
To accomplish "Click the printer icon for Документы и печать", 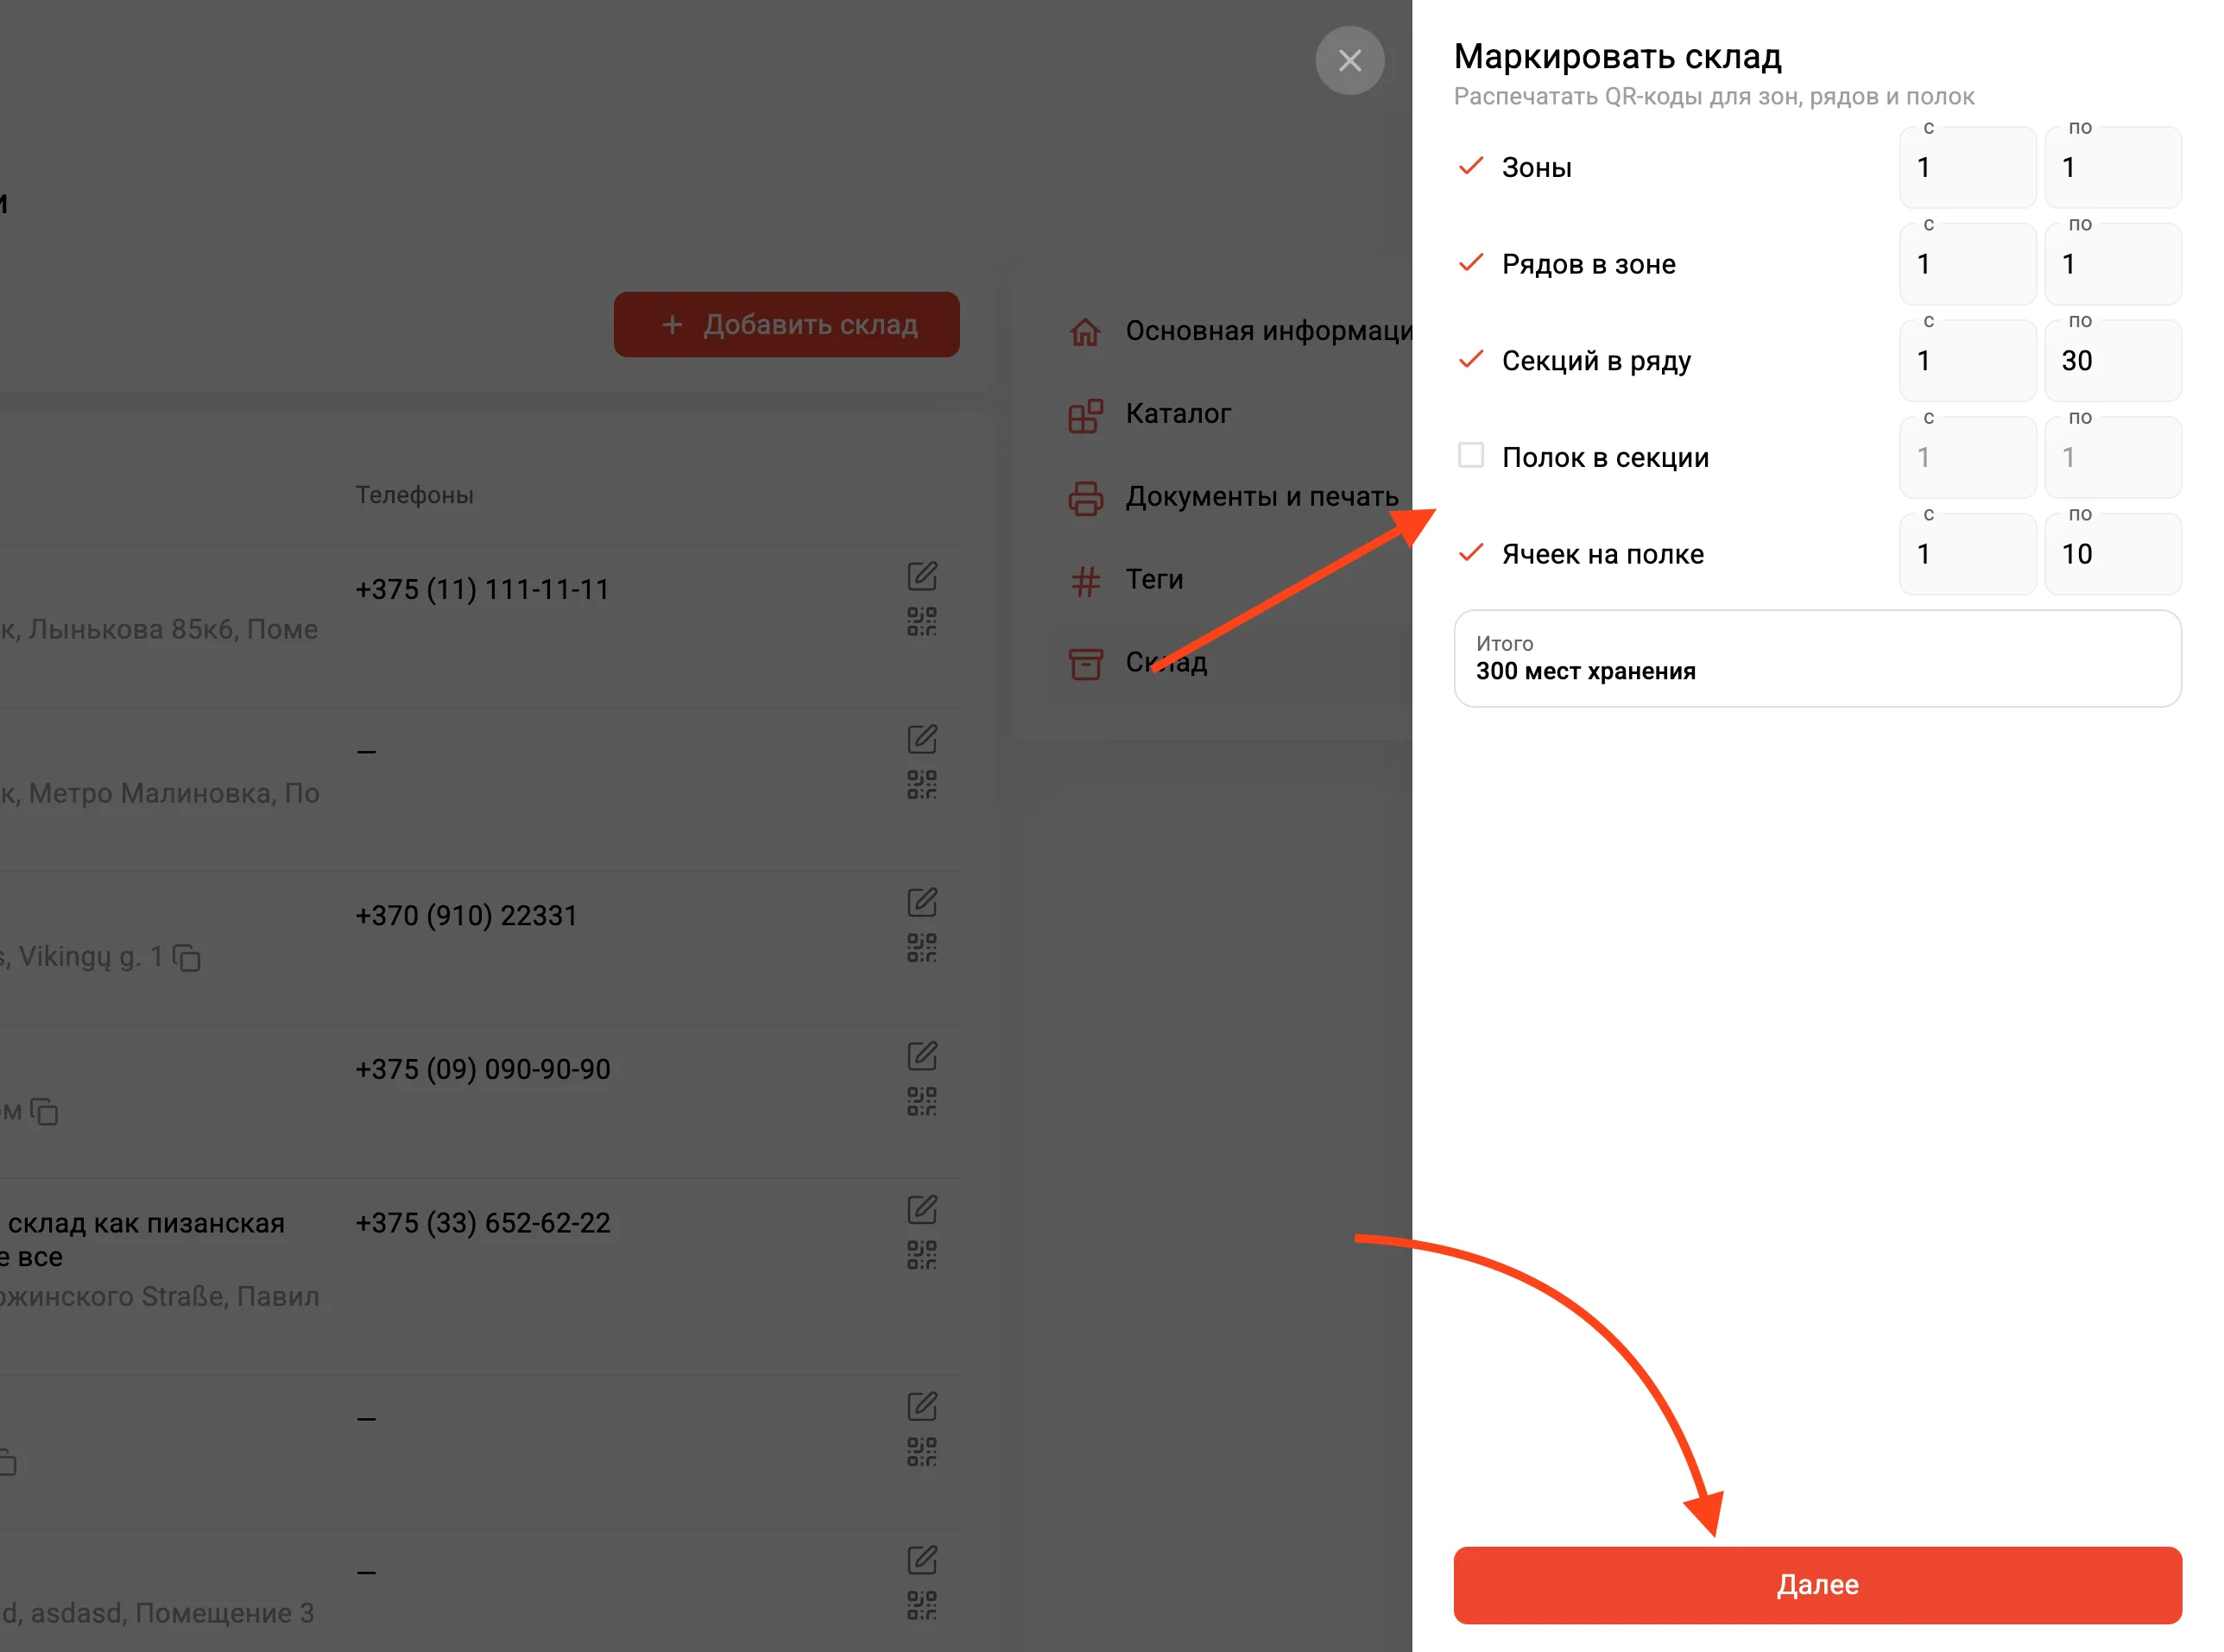I will pyautogui.click(x=1085, y=497).
